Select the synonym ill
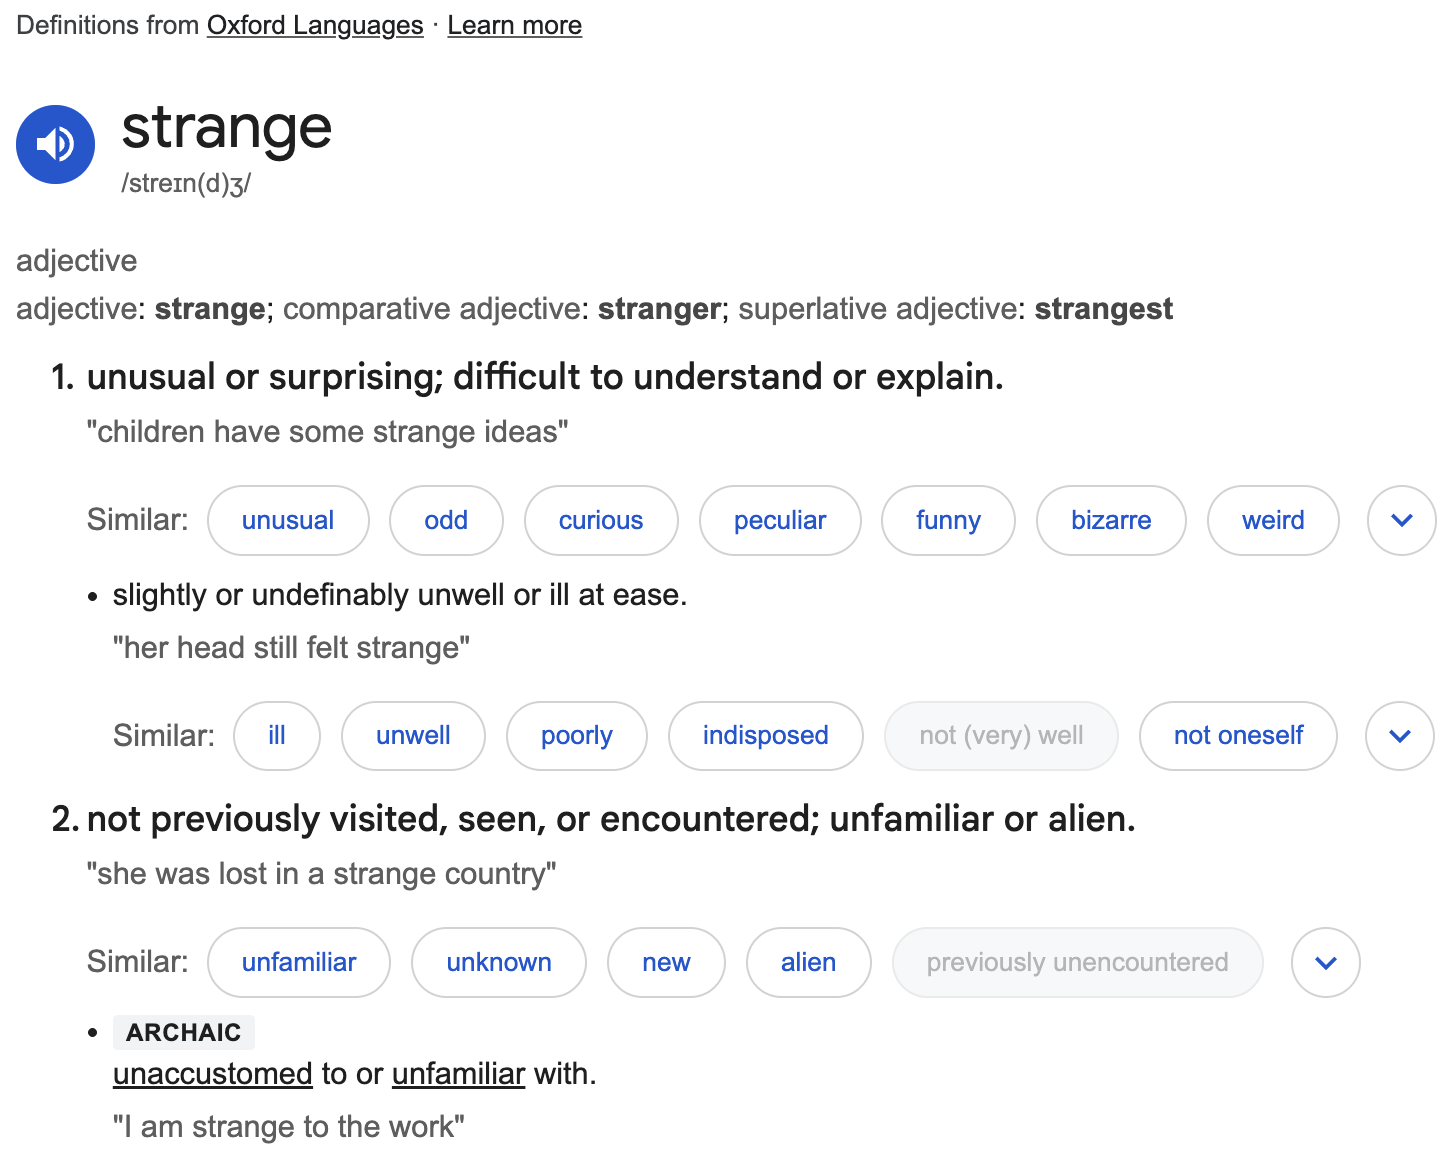Image resolution: width=1450 pixels, height=1160 pixels. (277, 736)
